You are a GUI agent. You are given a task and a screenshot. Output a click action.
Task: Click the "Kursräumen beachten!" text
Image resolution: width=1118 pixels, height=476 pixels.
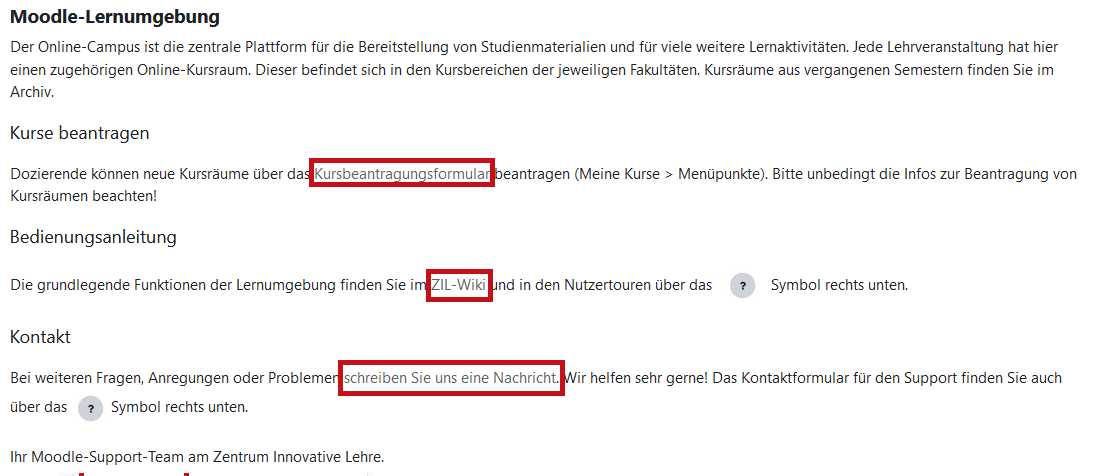[84, 196]
